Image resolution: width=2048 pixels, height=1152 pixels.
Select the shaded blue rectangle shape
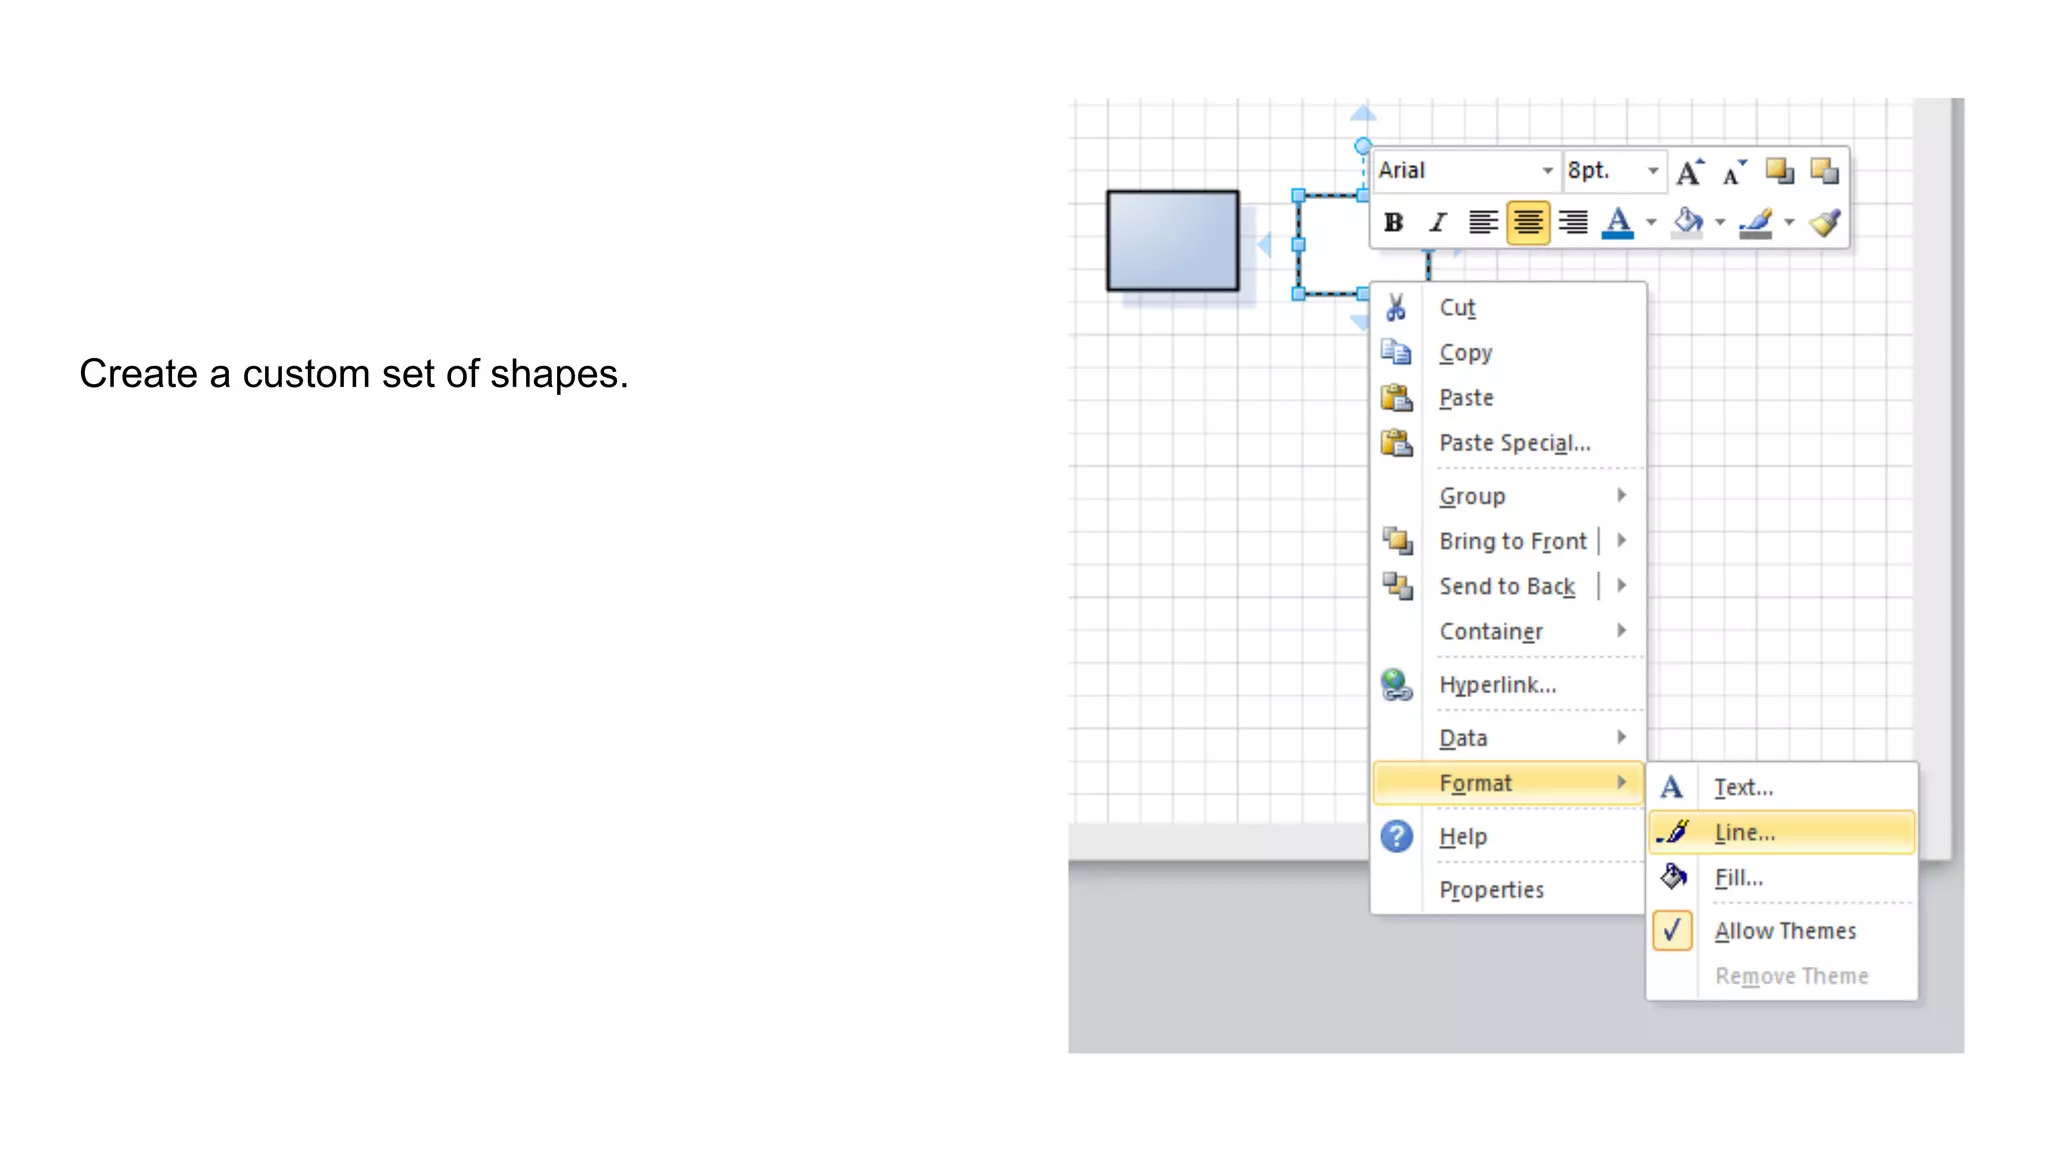point(1173,241)
